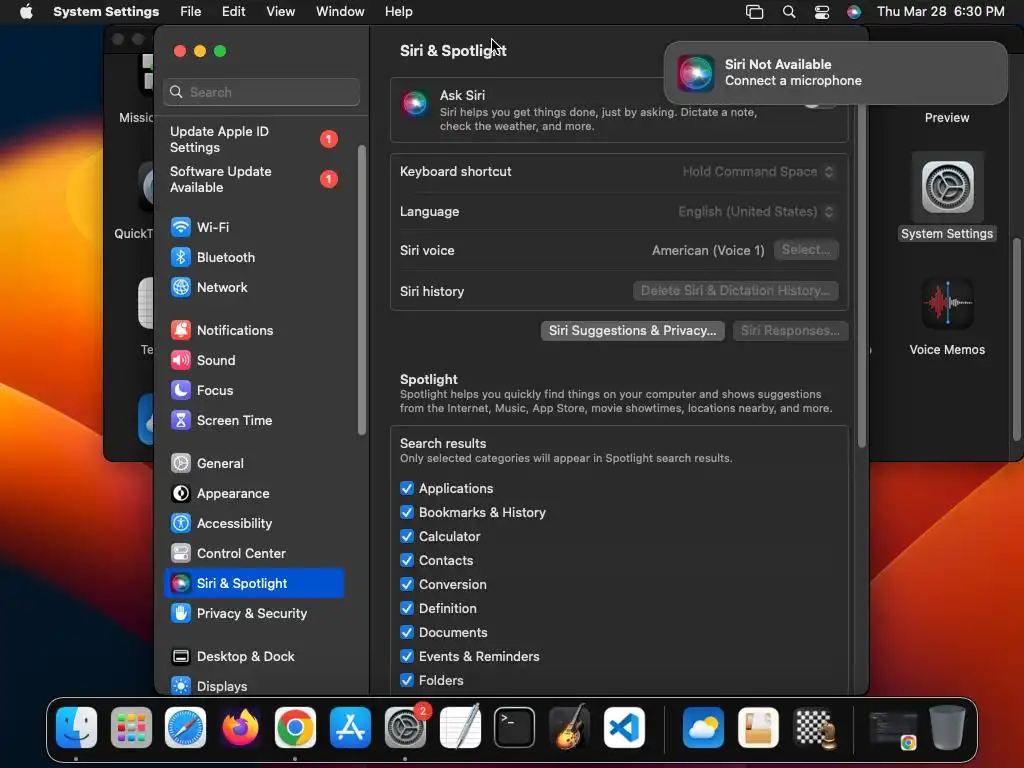
Task: Open the Window menu
Action: coord(340,12)
